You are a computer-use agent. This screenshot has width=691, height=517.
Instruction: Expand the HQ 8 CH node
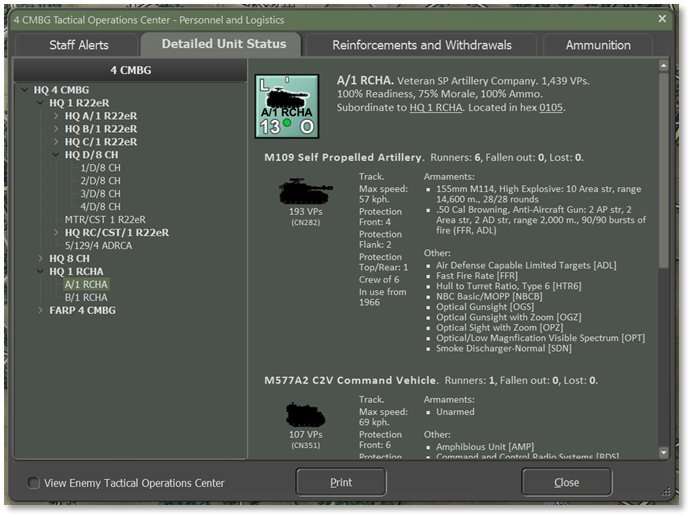pyautogui.click(x=40, y=259)
